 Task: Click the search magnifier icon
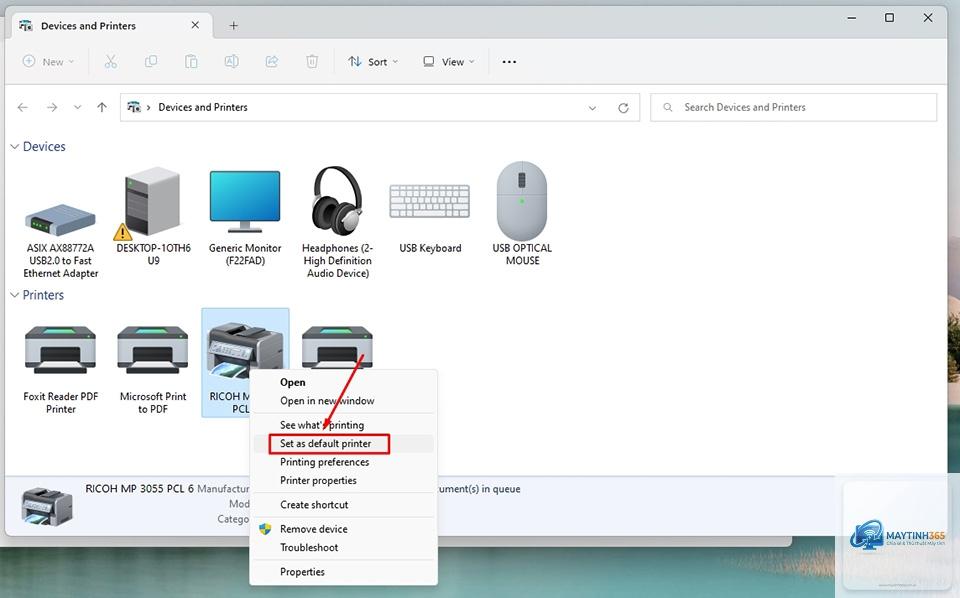coord(668,107)
